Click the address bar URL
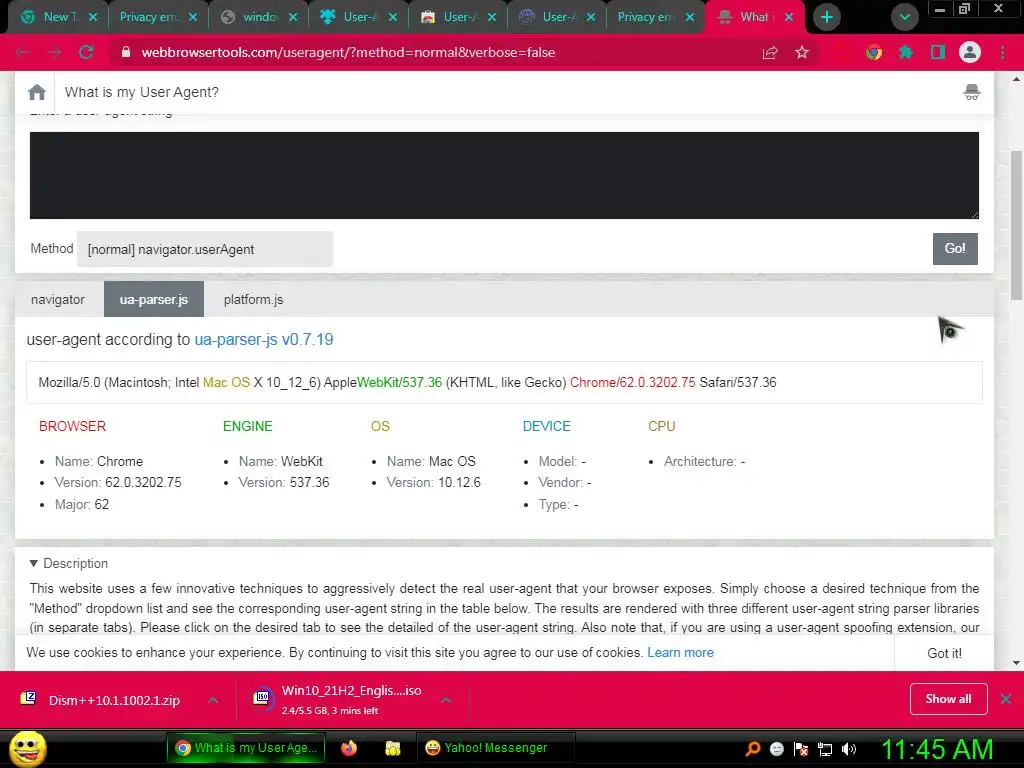 (x=348, y=52)
